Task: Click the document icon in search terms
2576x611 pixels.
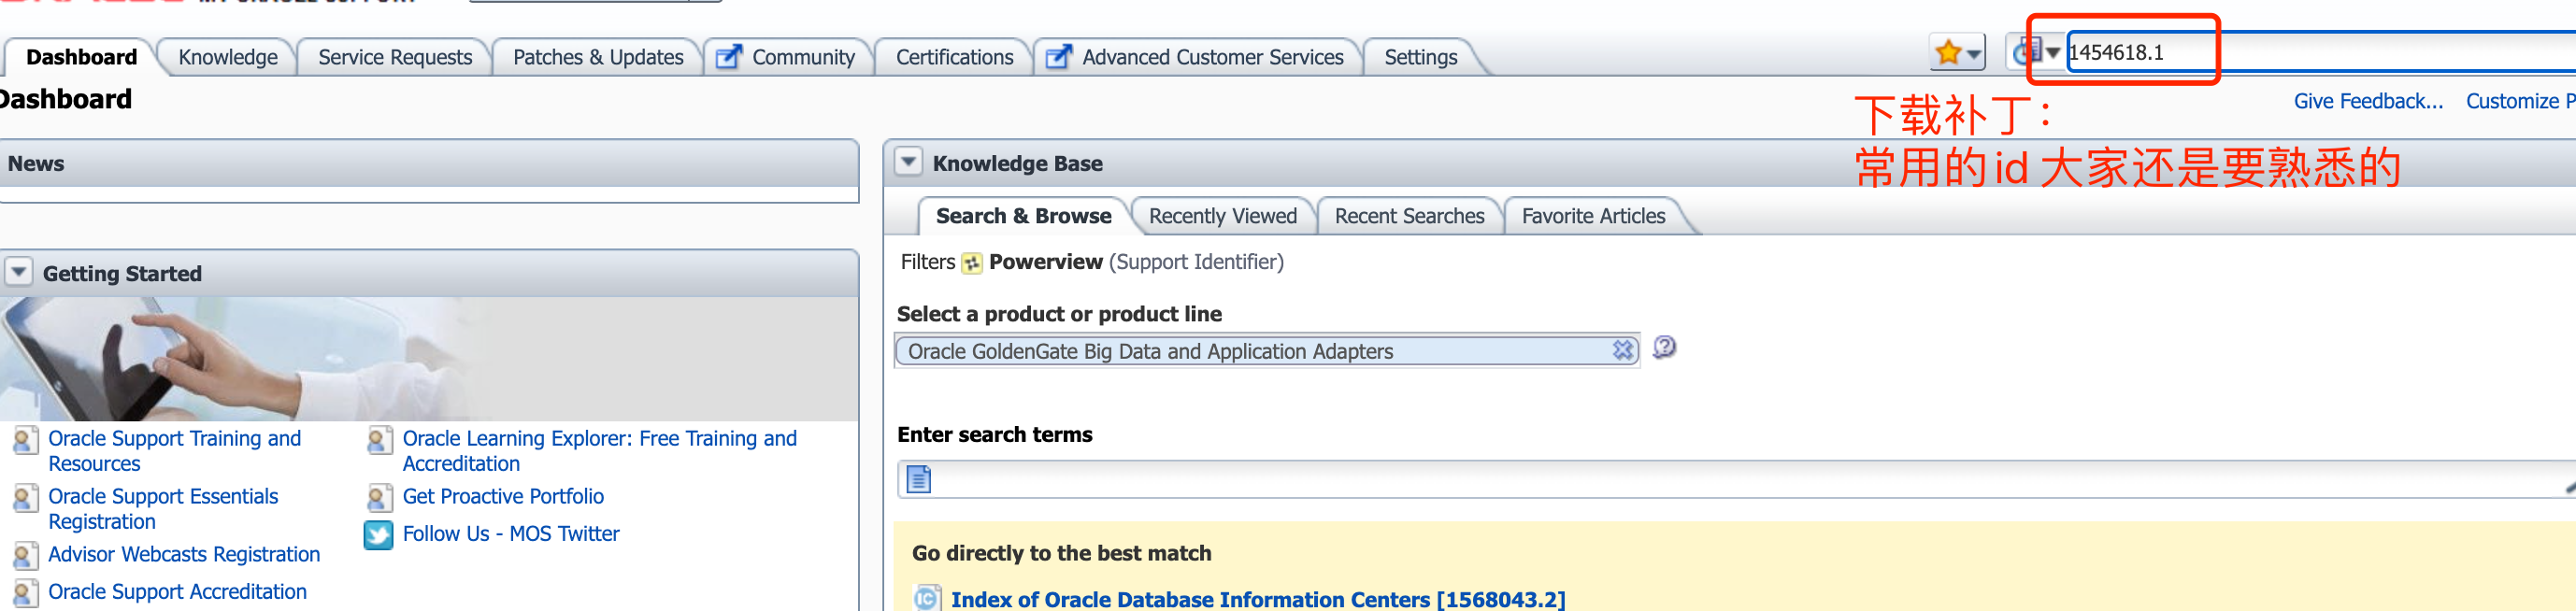Action: (x=918, y=480)
